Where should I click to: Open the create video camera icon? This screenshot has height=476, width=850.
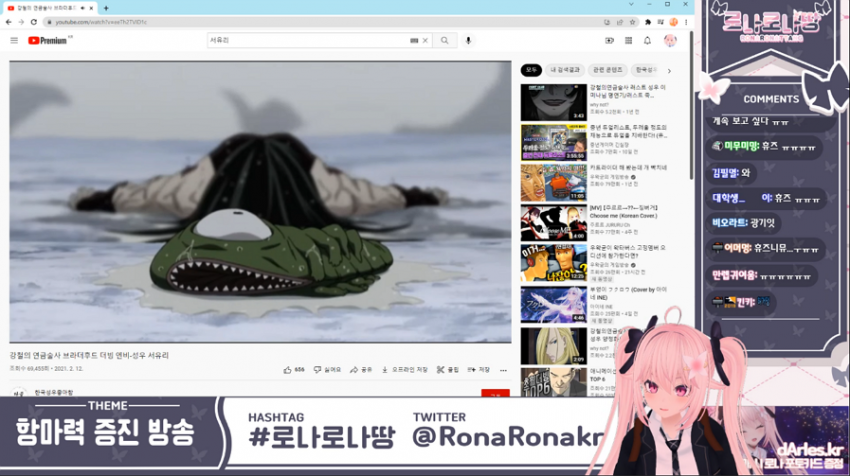coord(609,41)
